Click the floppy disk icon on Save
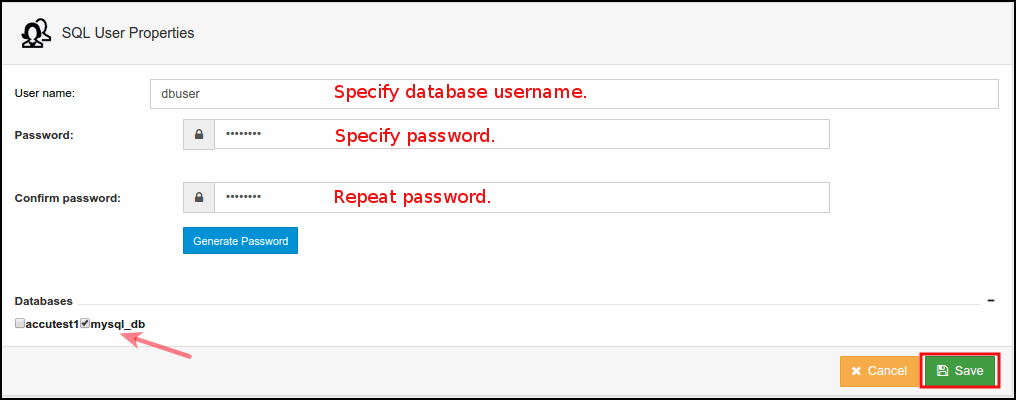 click(x=942, y=371)
